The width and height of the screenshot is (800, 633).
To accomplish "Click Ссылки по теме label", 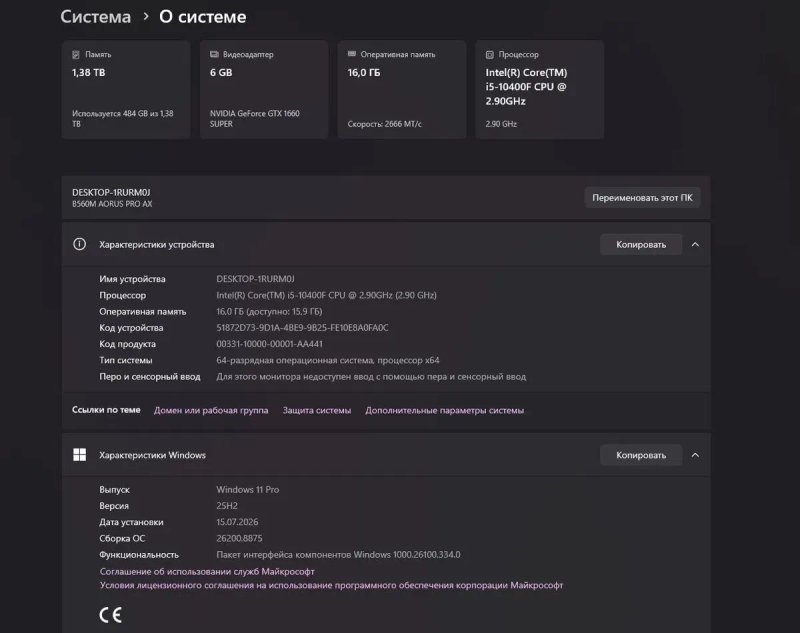I will click(106, 410).
